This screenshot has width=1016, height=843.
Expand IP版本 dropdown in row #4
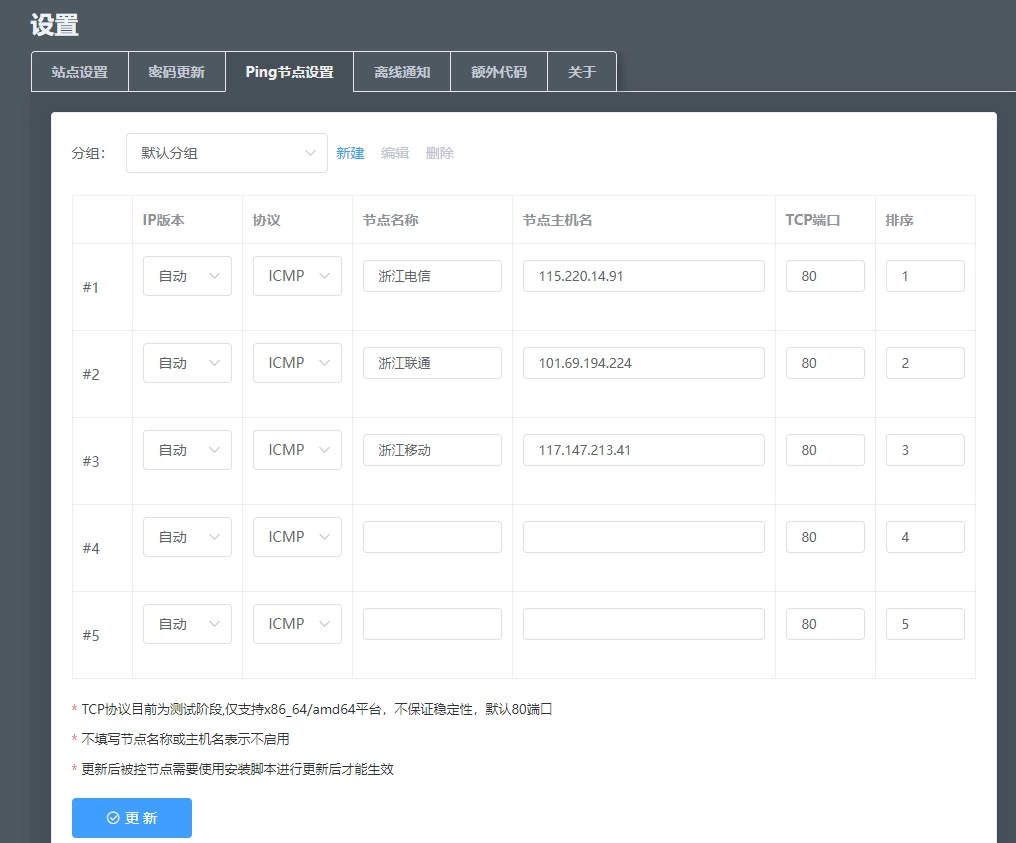pyautogui.click(x=187, y=537)
